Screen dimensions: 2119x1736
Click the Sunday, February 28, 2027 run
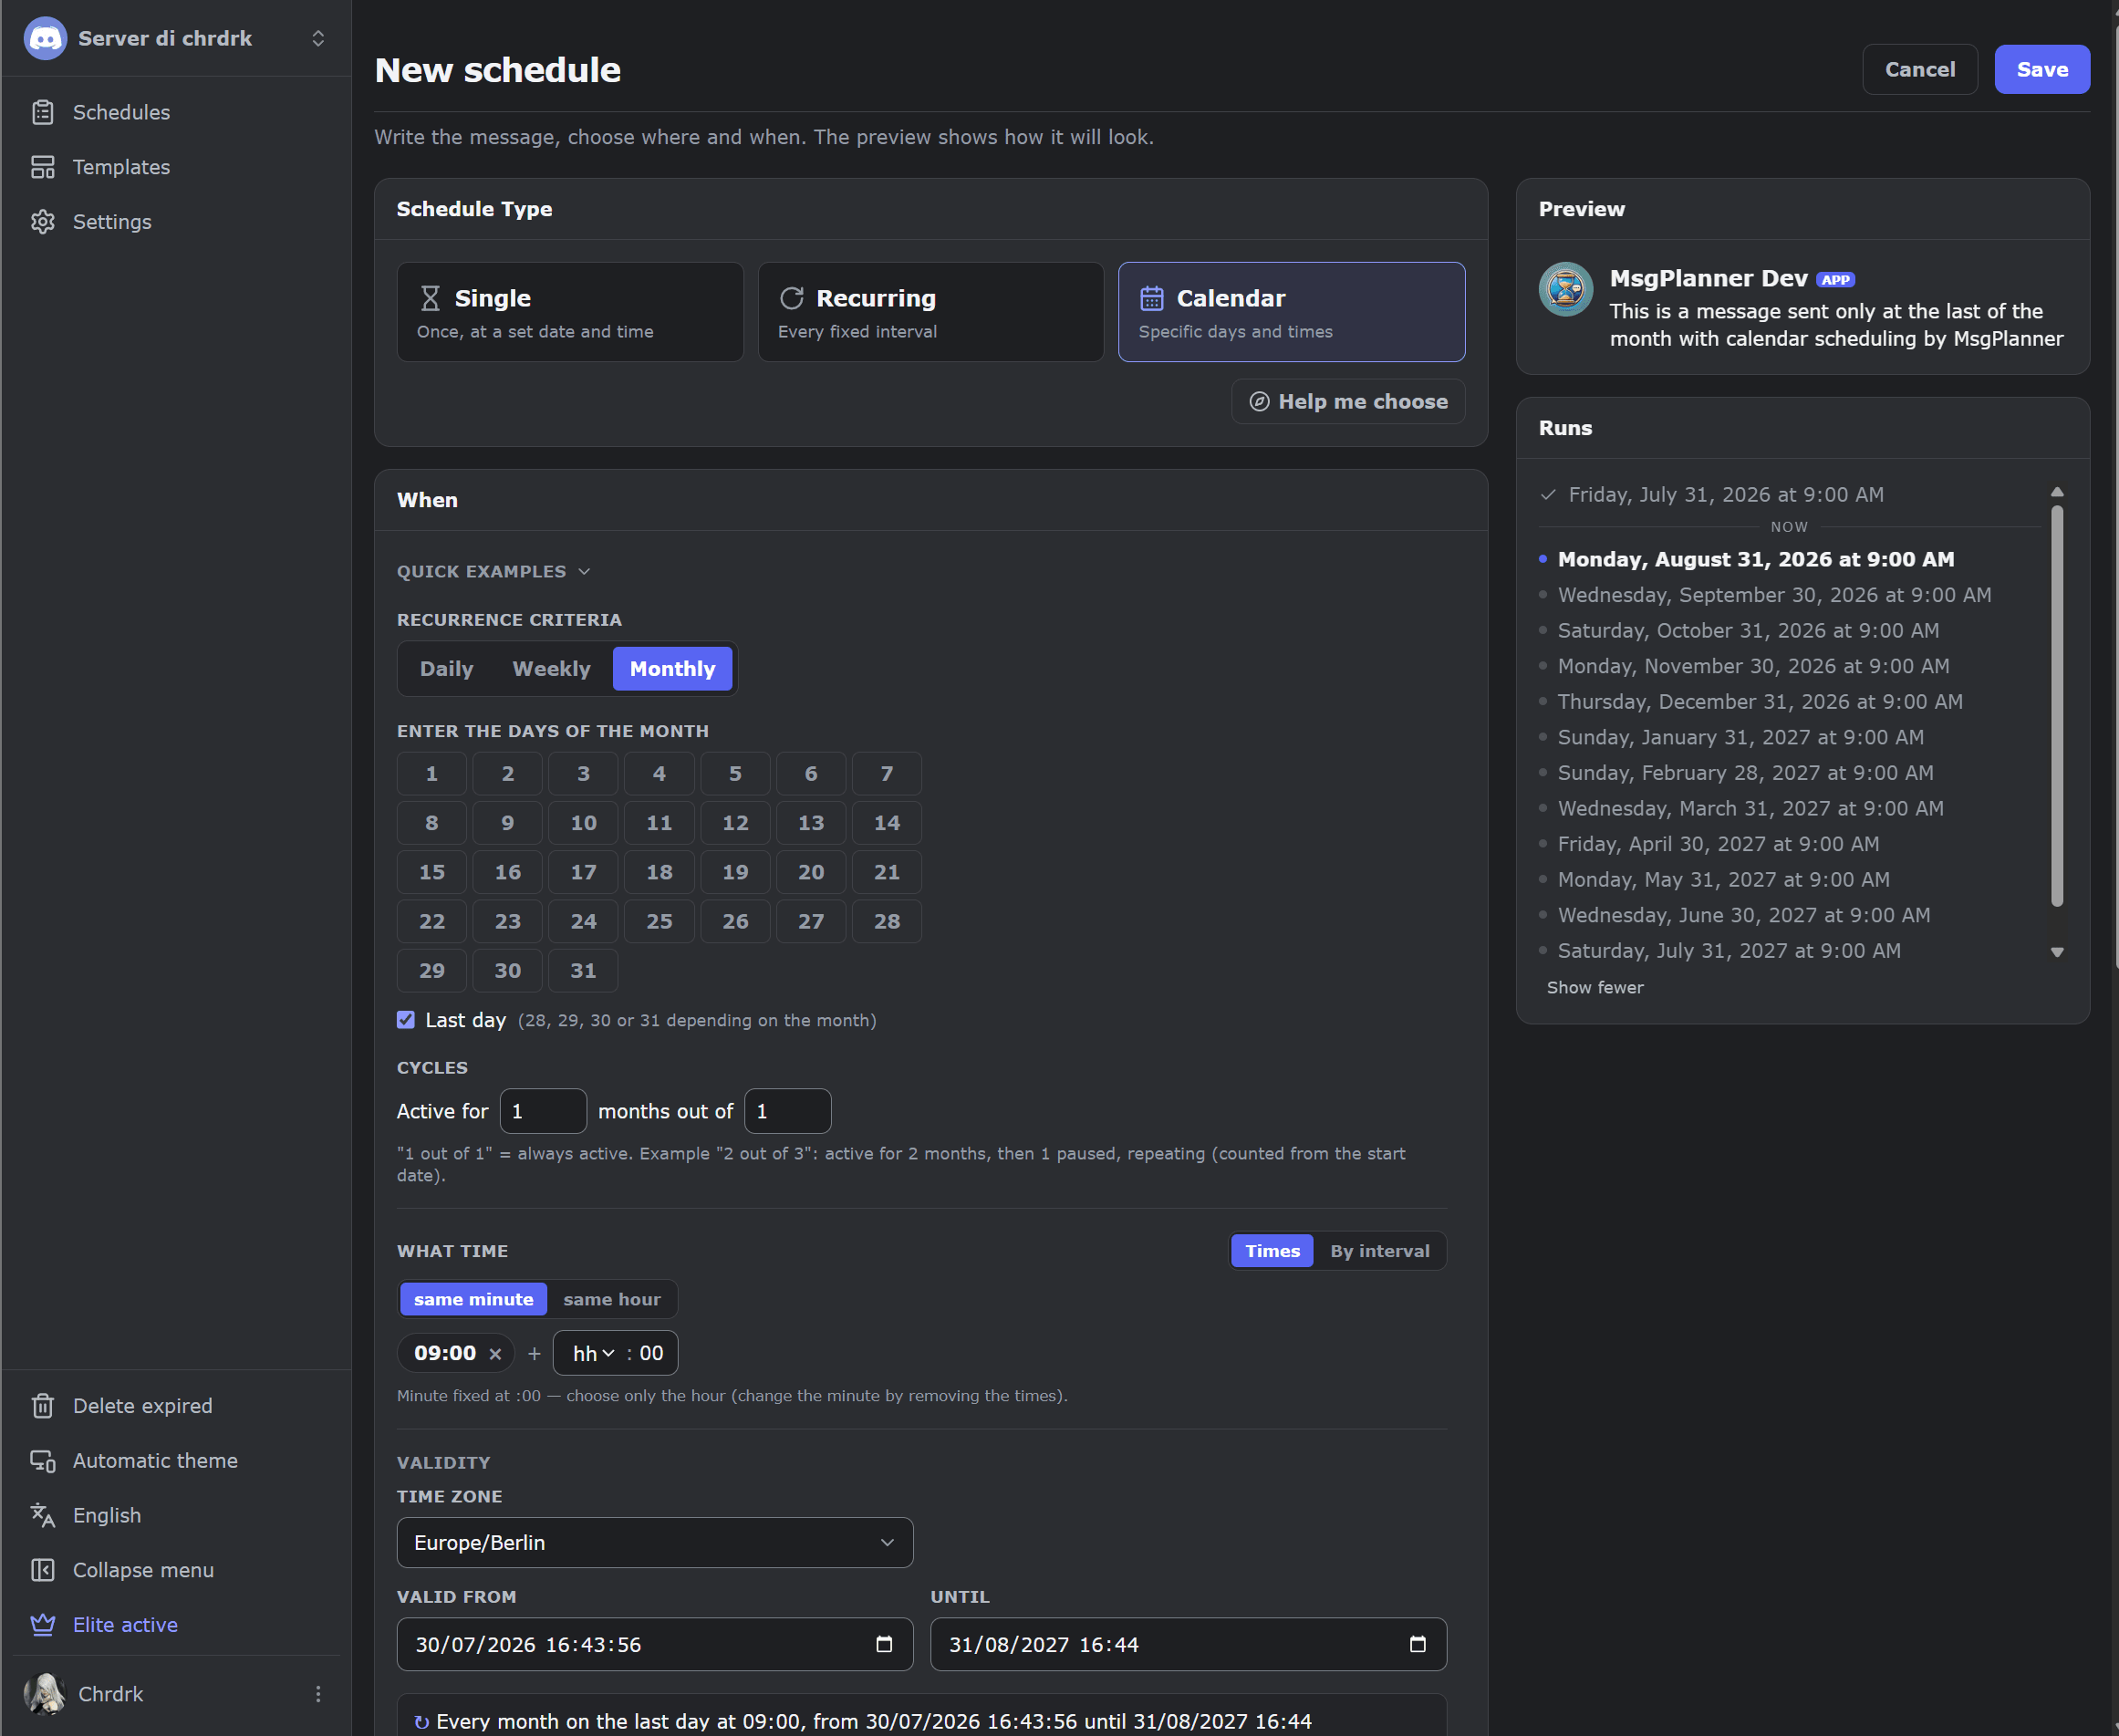[x=1745, y=773]
